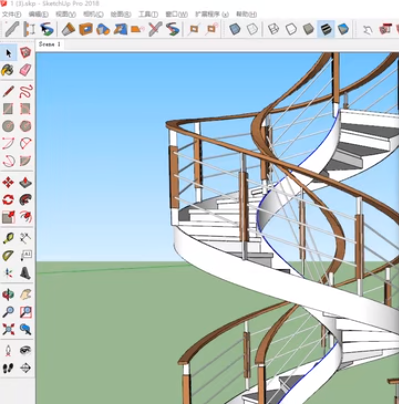Click the Select arrow tool button
The width and height of the screenshot is (399, 404).
[8, 53]
